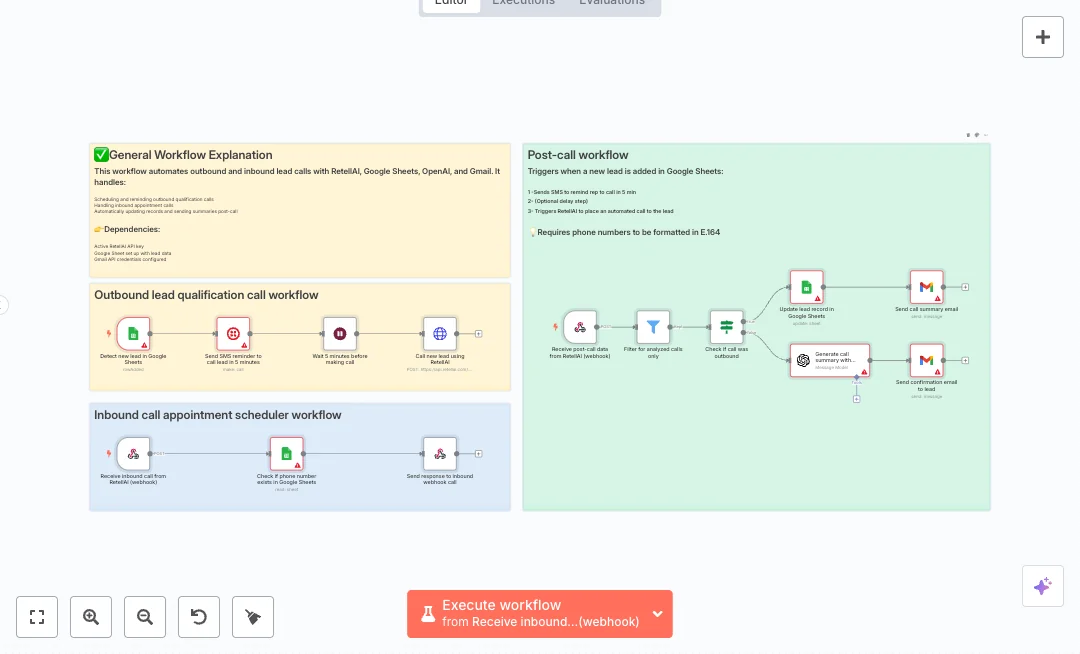
Task: Open the AI assistant sparkle button
Action: click(x=1042, y=586)
